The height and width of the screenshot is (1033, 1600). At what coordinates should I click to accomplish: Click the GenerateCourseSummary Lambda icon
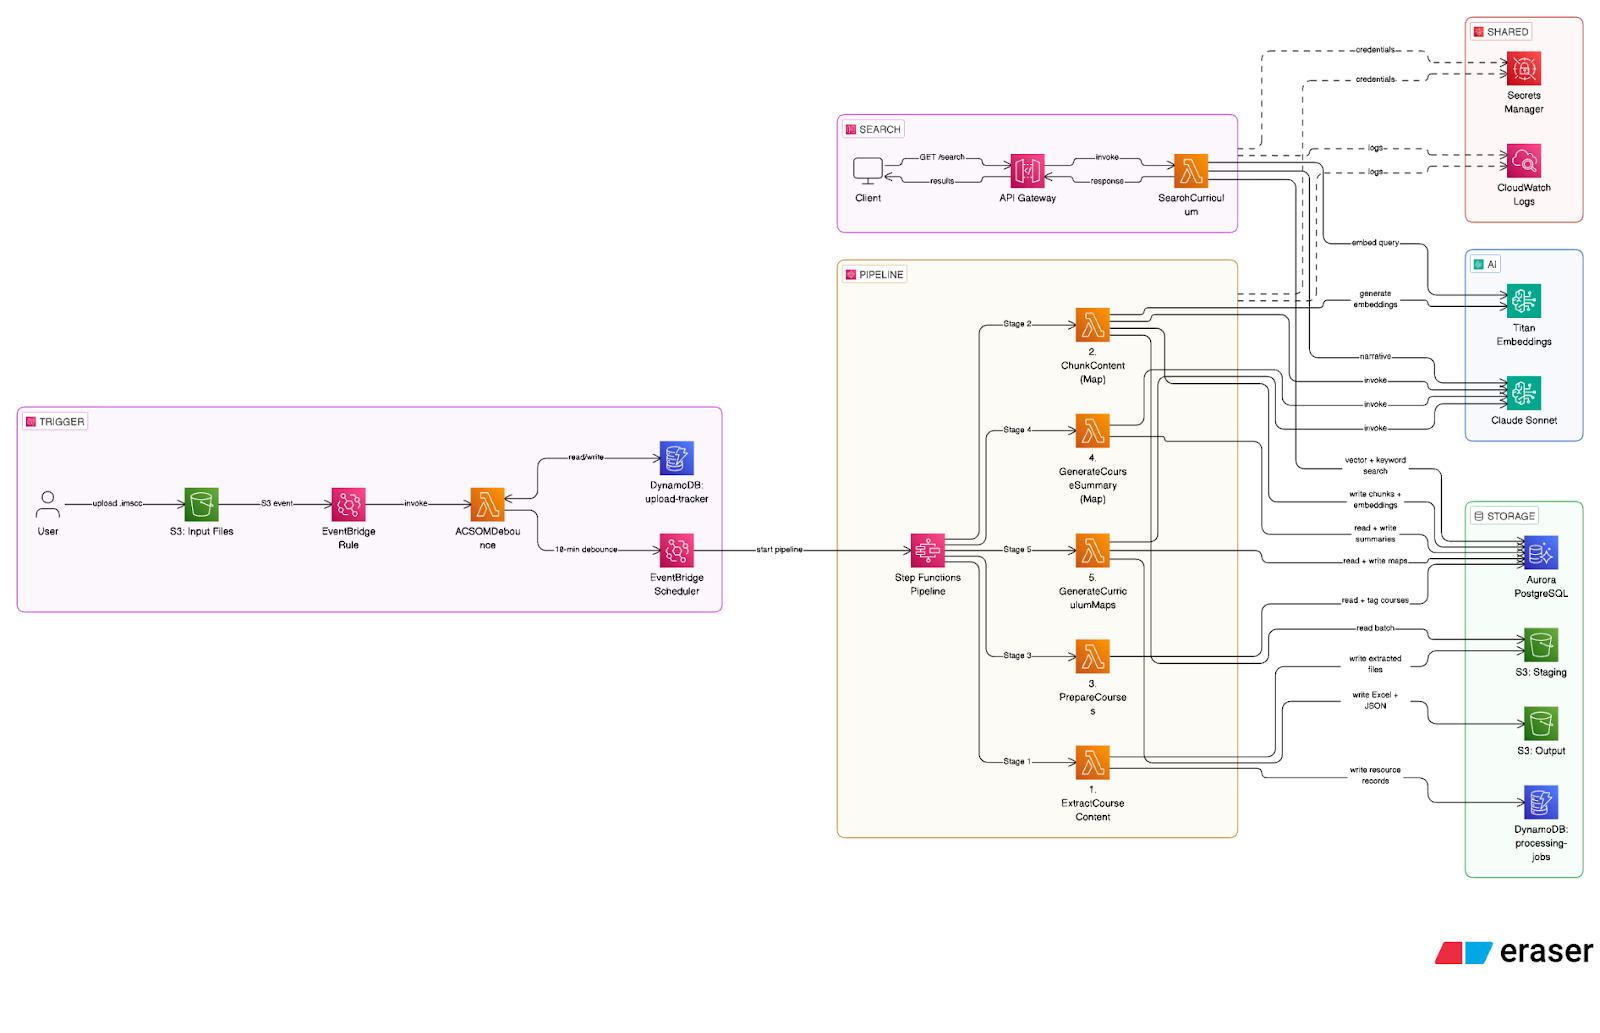(1092, 431)
